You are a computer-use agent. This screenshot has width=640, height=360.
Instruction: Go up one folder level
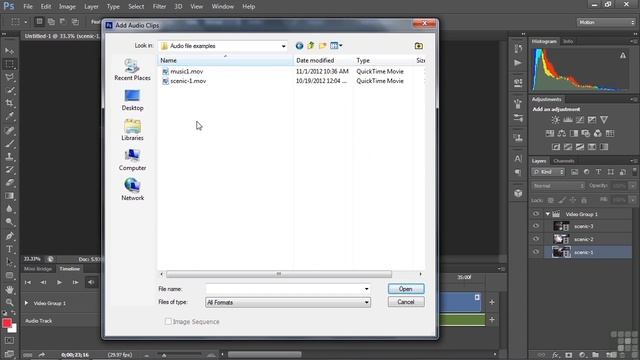(311, 46)
